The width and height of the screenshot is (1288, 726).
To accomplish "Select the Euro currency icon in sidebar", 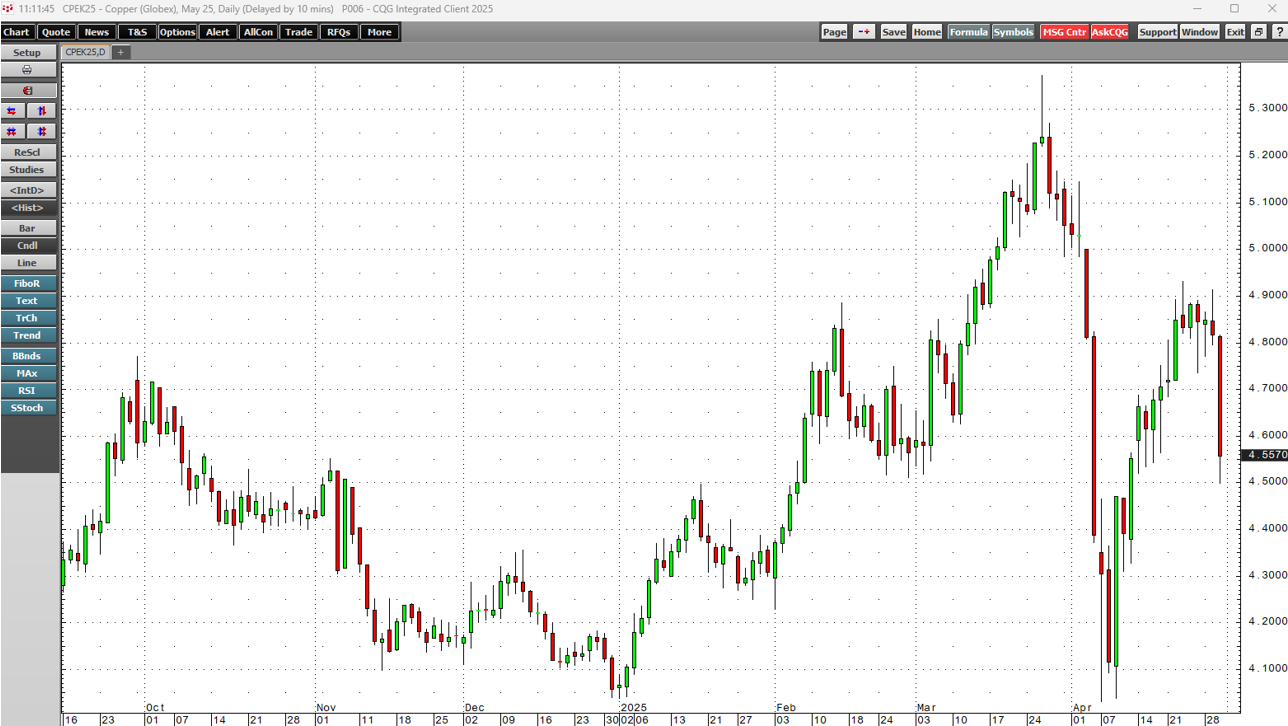I will (28, 90).
